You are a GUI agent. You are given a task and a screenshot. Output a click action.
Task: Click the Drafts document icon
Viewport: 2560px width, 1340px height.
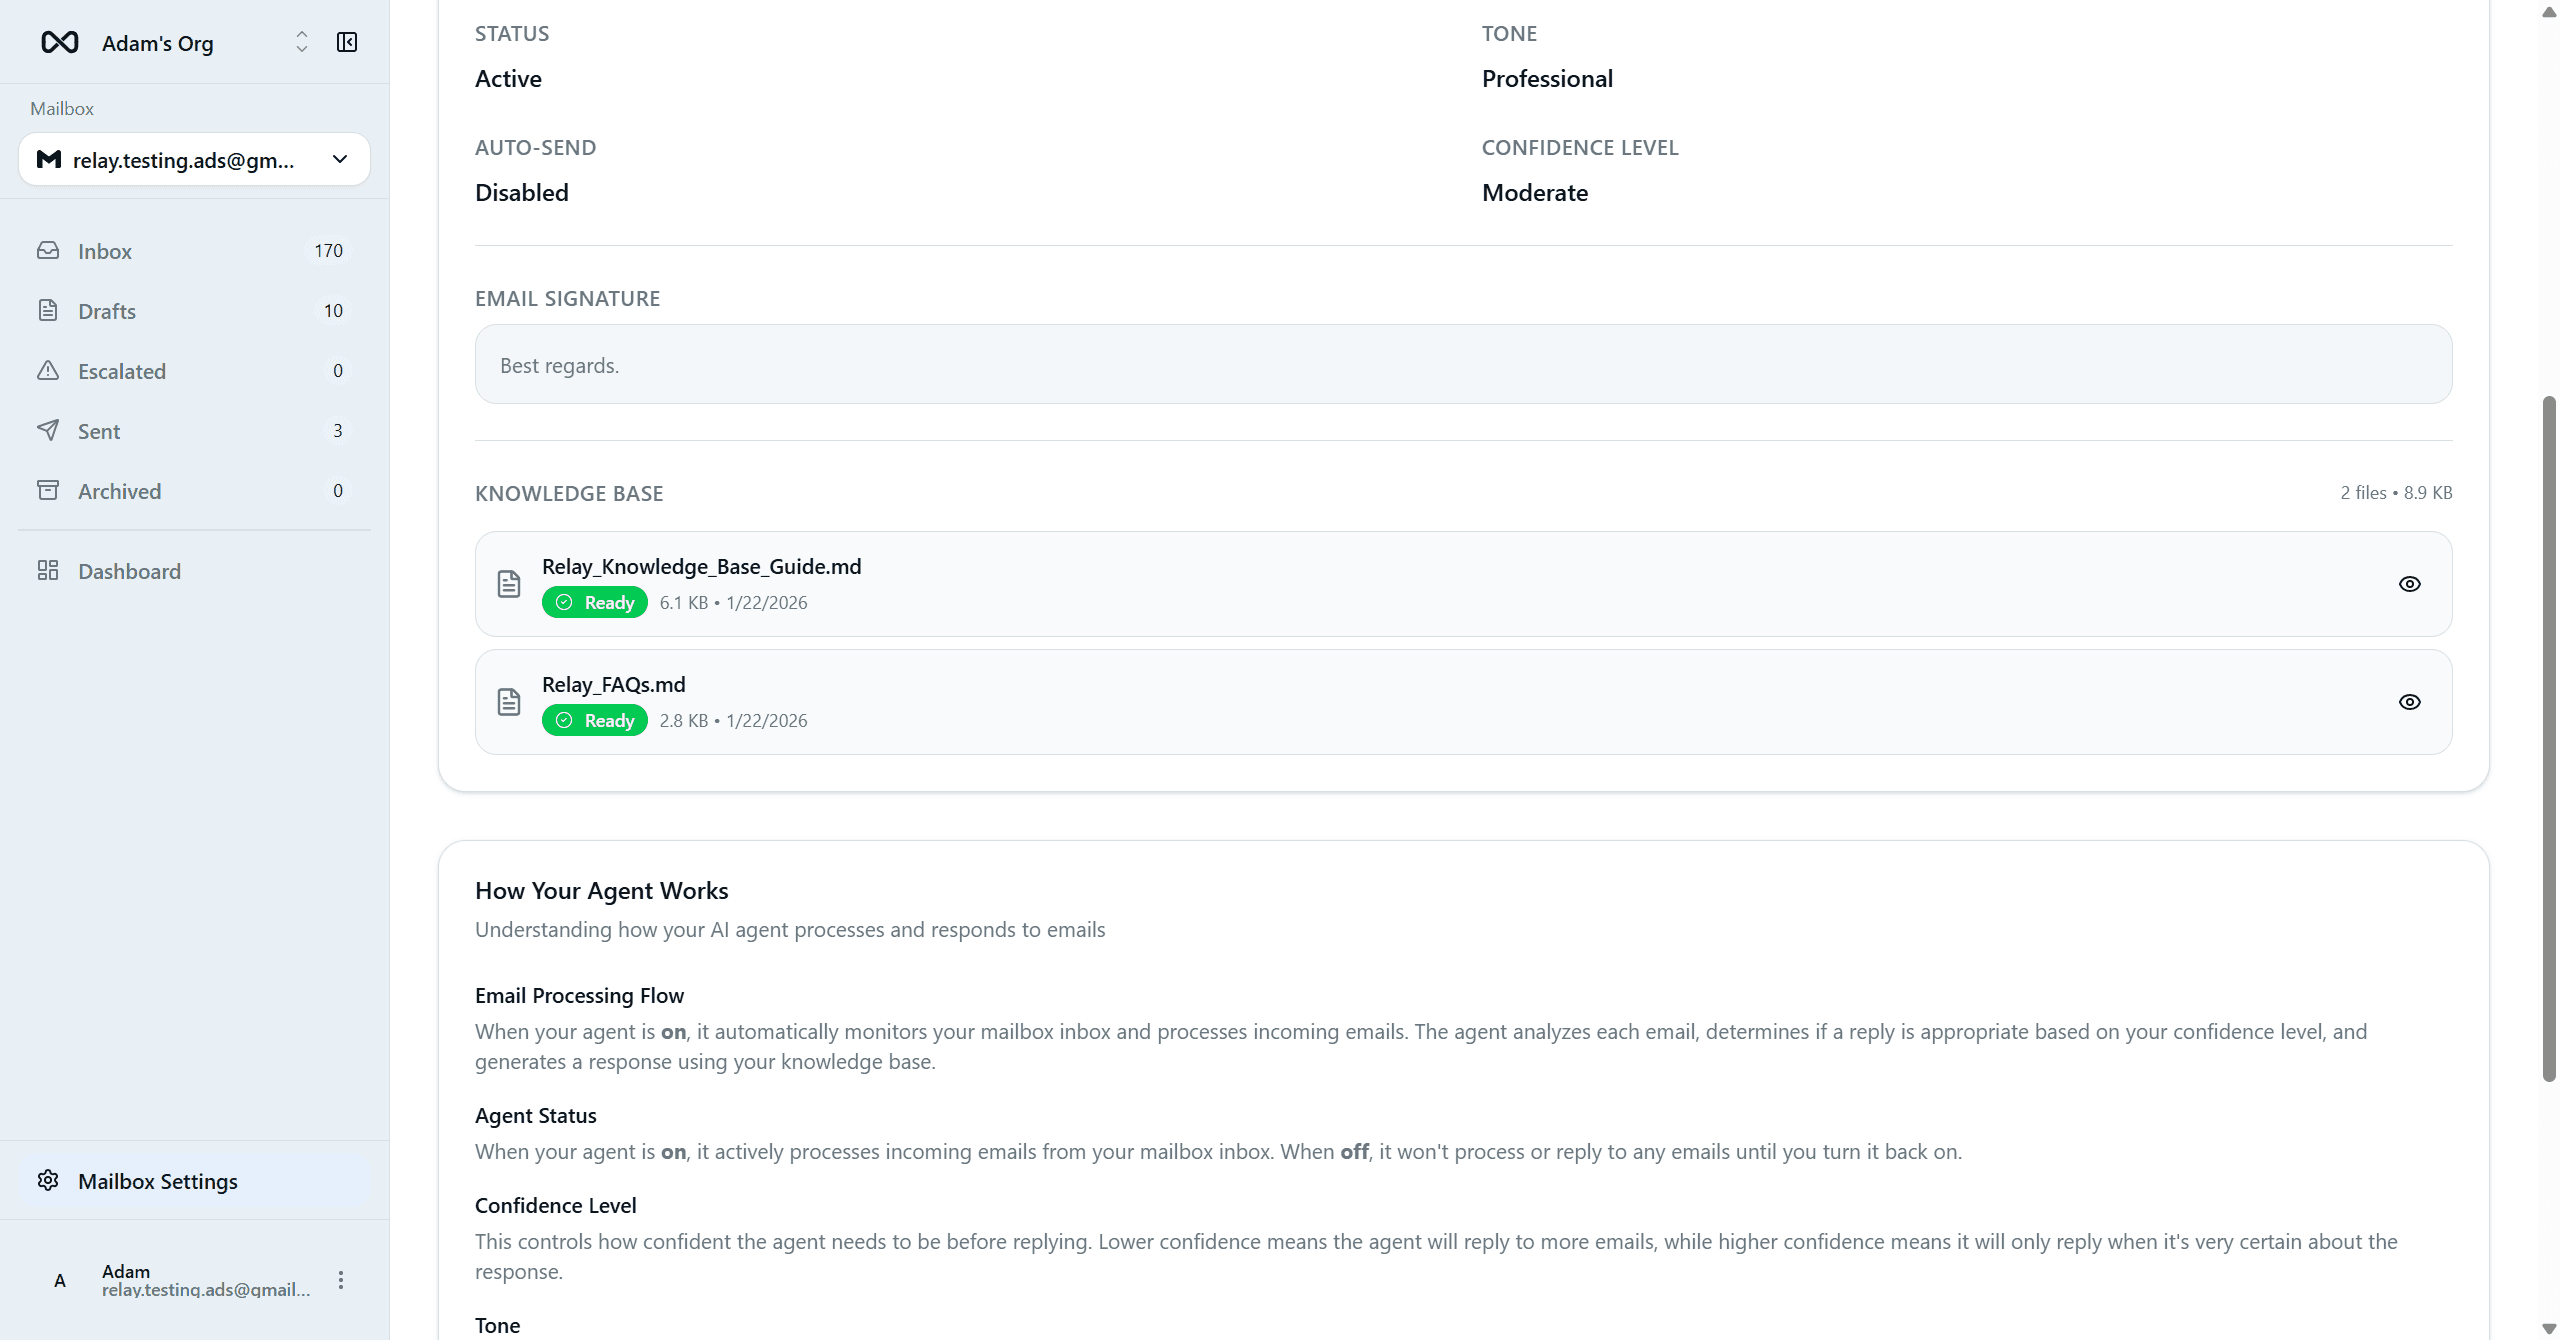pos(49,310)
